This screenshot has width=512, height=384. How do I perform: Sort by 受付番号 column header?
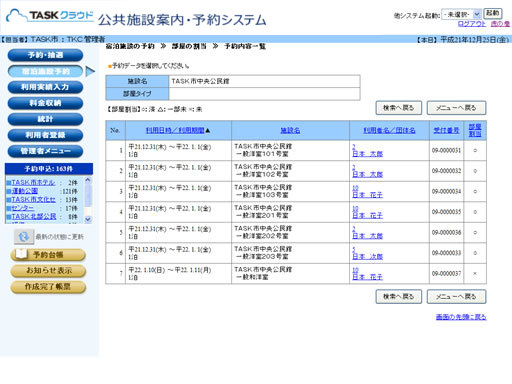tap(446, 130)
